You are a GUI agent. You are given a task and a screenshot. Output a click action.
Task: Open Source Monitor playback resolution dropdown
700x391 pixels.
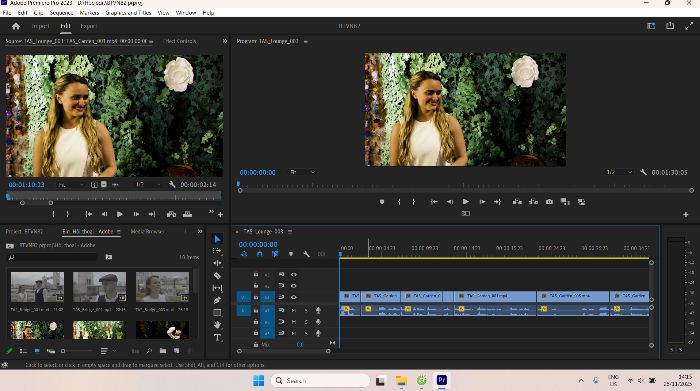(x=148, y=184)
